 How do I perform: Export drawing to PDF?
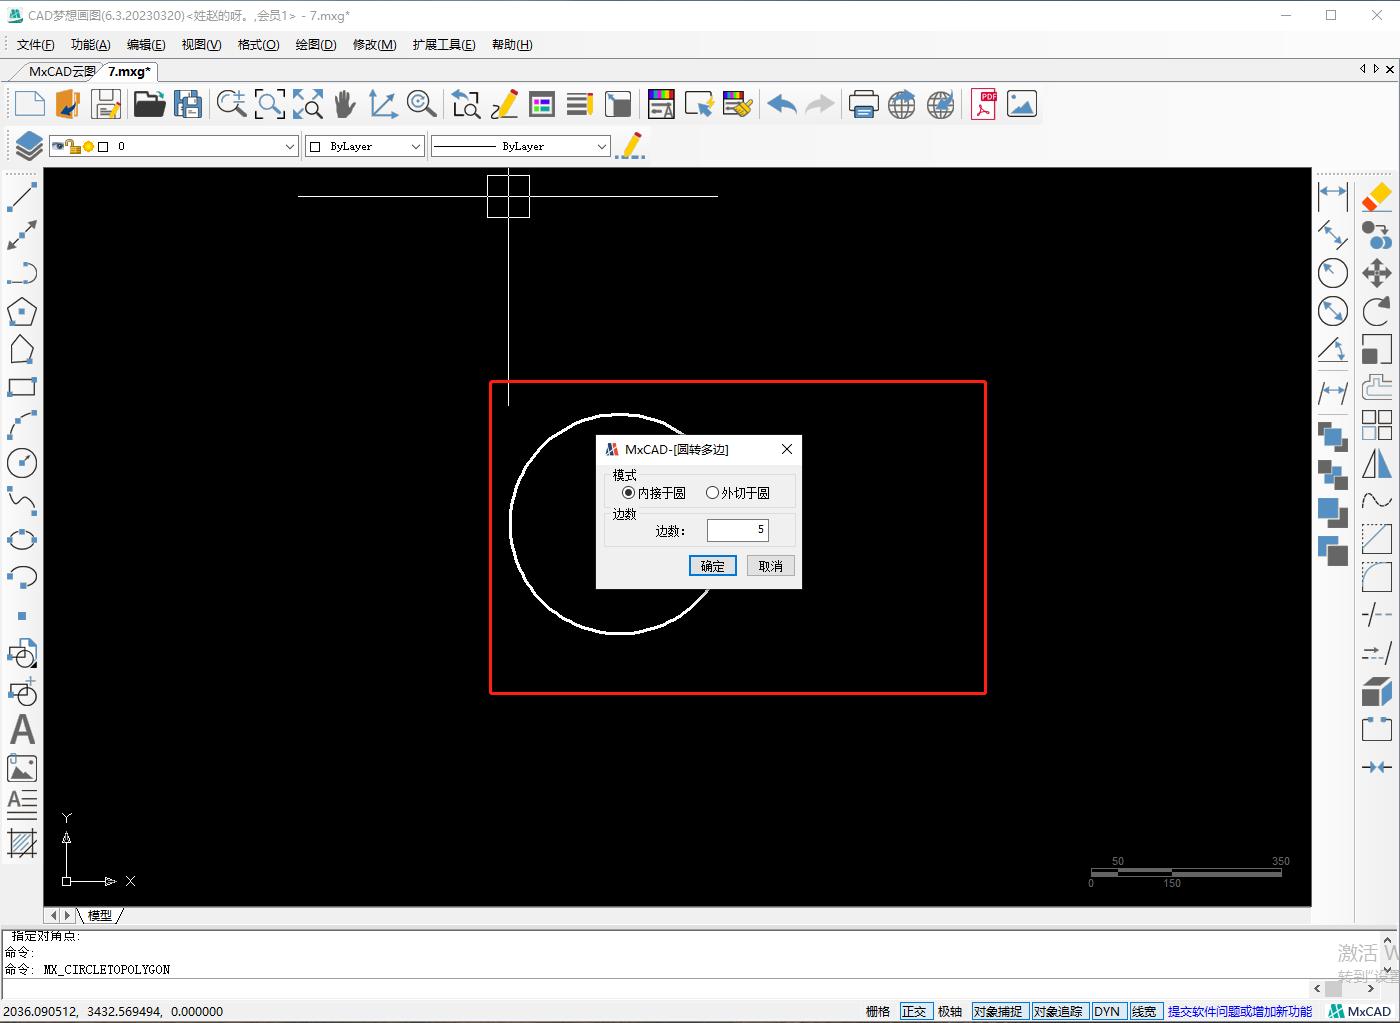(x=984, y=103)
